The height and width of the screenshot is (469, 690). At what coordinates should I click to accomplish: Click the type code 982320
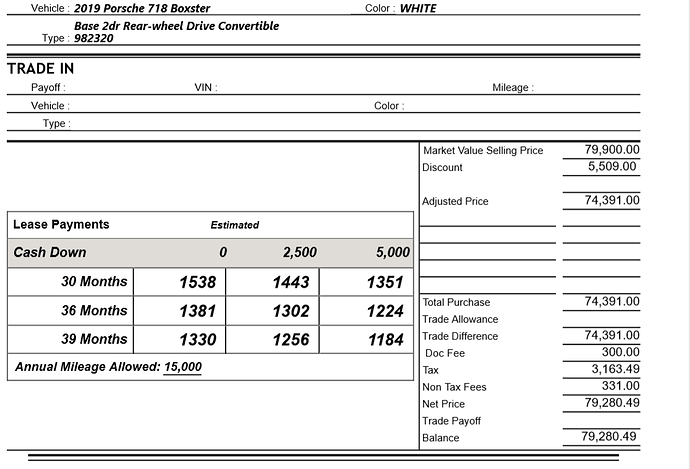[94, 38]
